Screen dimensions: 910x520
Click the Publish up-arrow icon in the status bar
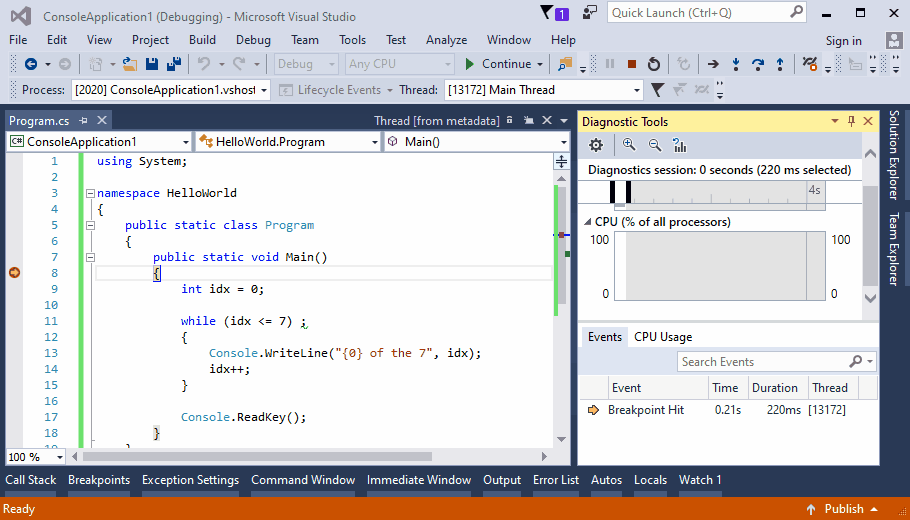point(811,510)
